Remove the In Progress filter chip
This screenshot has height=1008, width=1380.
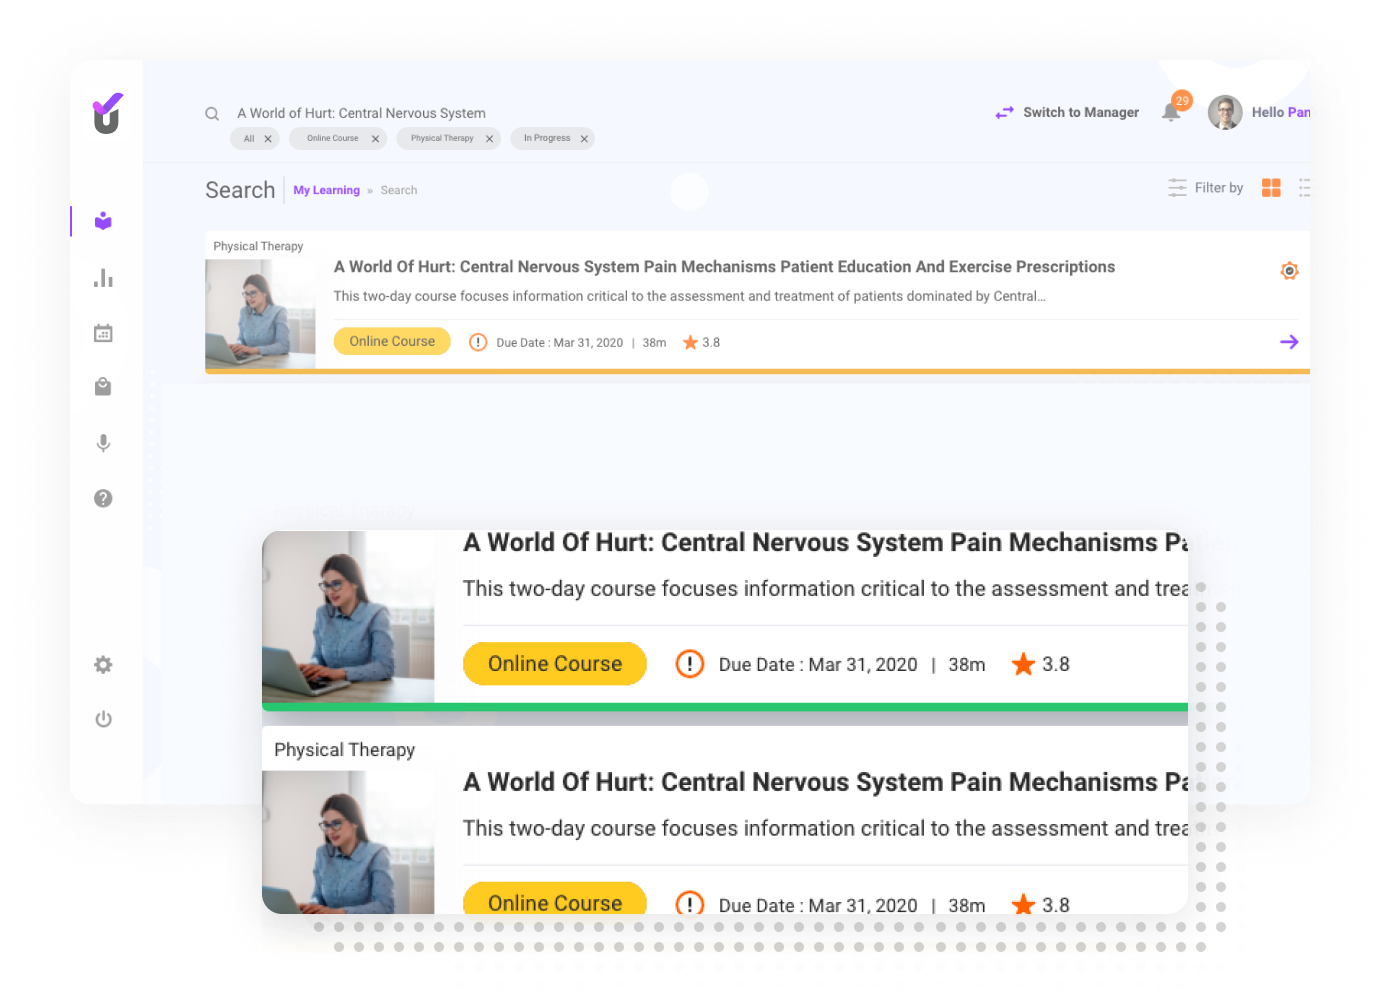(x=584, y=139)
